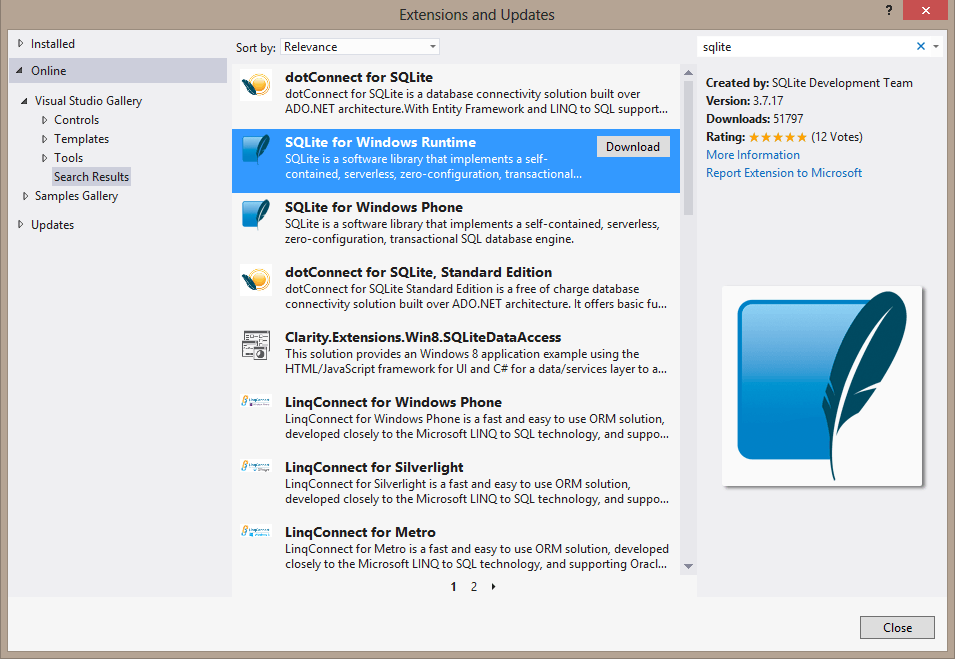Select the Online label in the left pane
Screen dimensions: 955x659
pos(49,71)
